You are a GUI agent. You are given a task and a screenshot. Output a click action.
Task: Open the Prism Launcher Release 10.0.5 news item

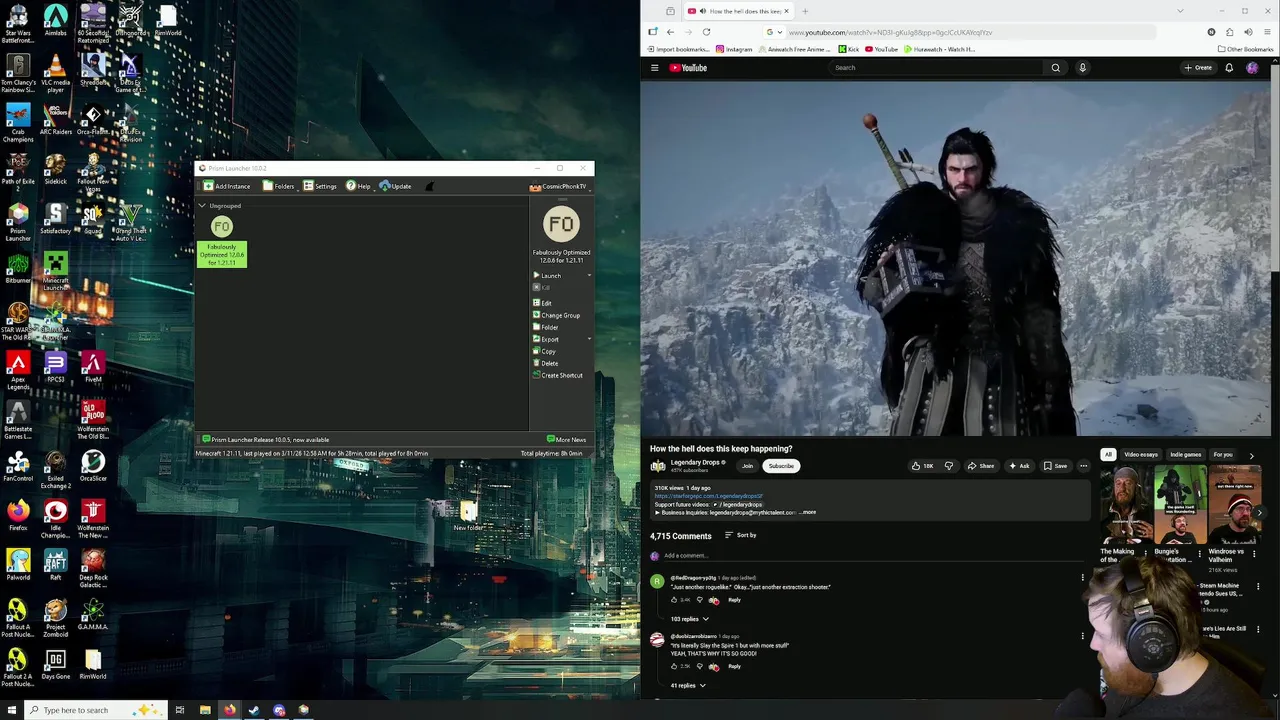(x=265, y=440)
